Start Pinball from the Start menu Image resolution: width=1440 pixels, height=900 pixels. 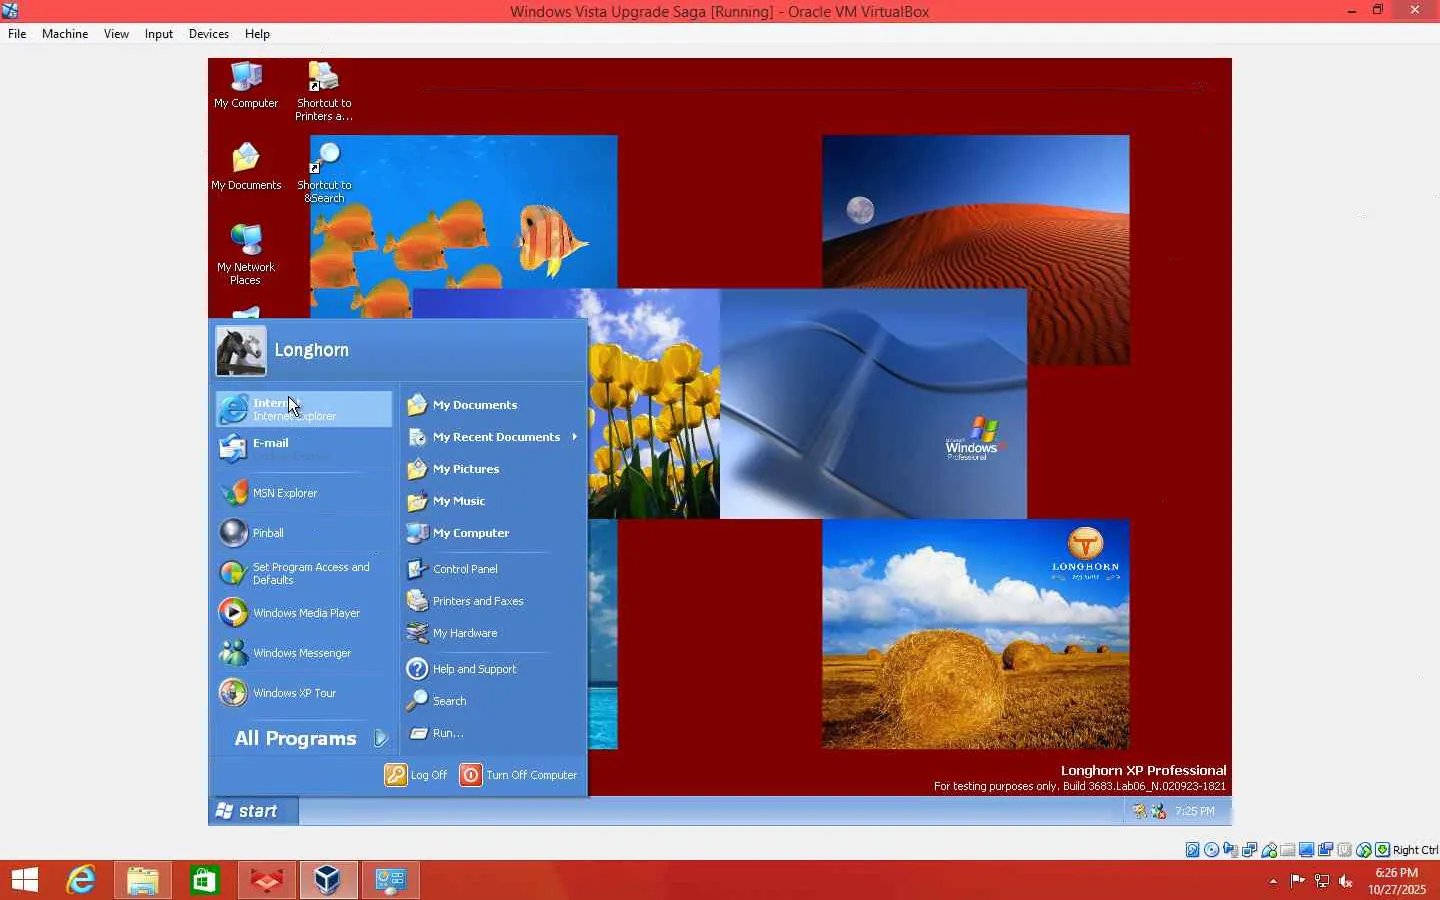click(x=304, y=533)
